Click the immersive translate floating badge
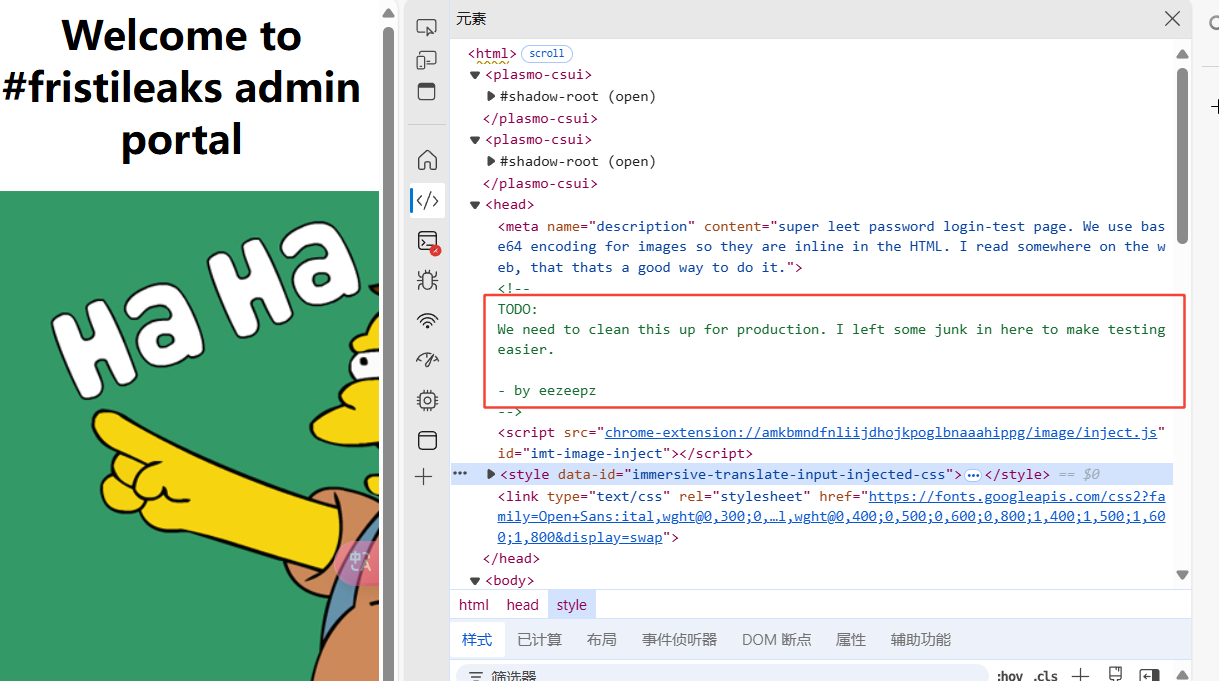Image resolution: width=1219 pixels, height=681 pixels. click(x=359, y=564)
